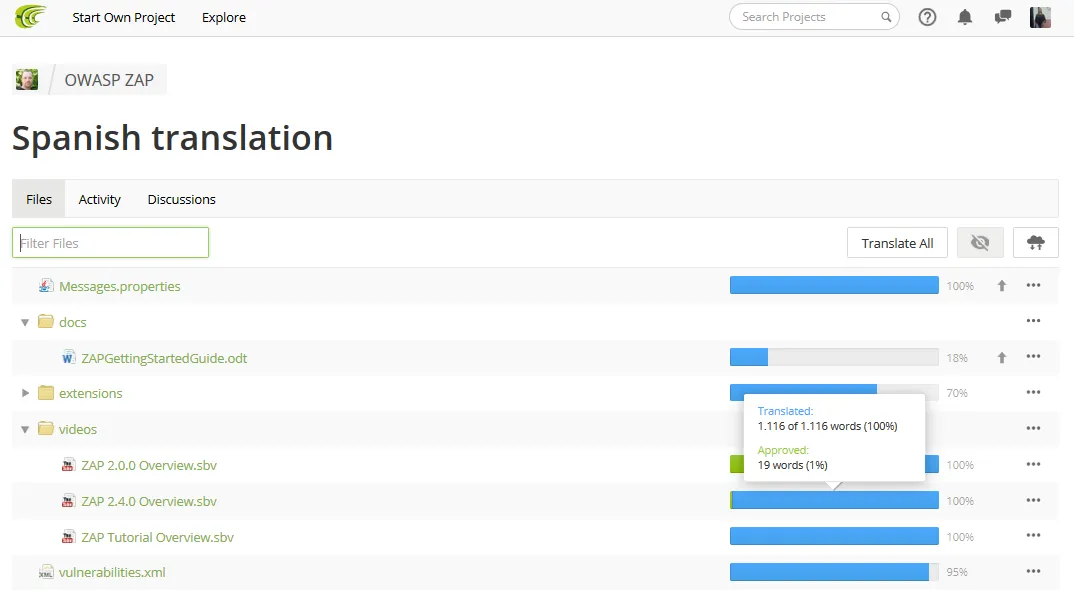This screenshot has width=1074, height=602.
Task: Click the 95% value for vulnerabilities.xml
Action: coord(957,572)
